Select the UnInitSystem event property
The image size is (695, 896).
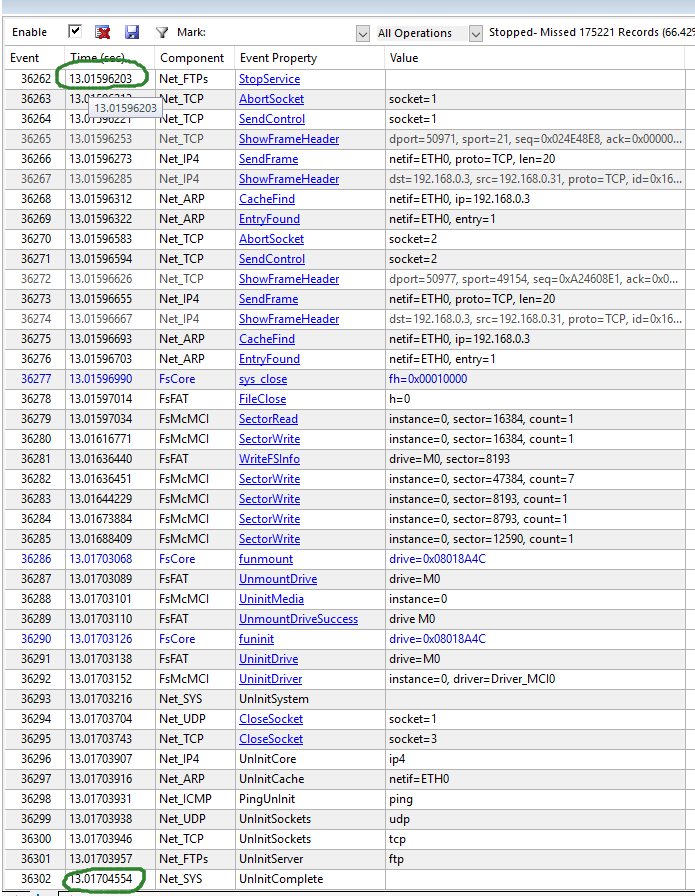click(x=274, y=699)
